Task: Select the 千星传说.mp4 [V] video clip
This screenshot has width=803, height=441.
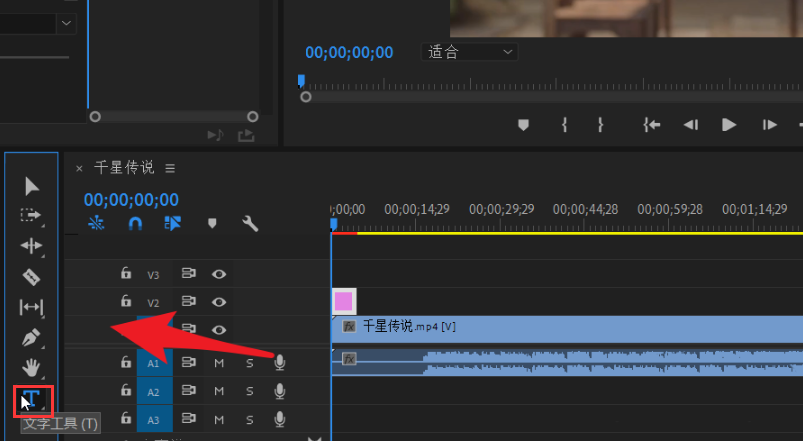Action: [567, 329]
